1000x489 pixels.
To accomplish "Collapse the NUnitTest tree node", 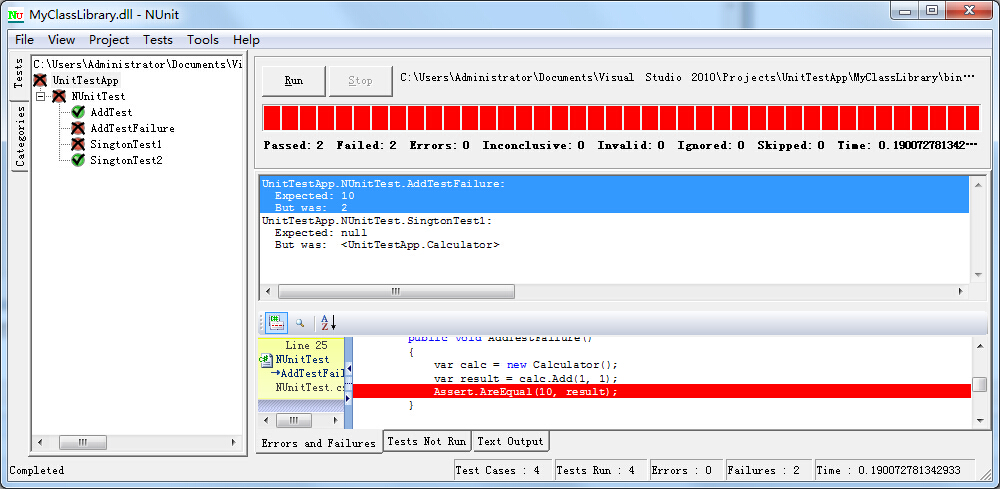I will pyautogui.click(x=41, y=96).
